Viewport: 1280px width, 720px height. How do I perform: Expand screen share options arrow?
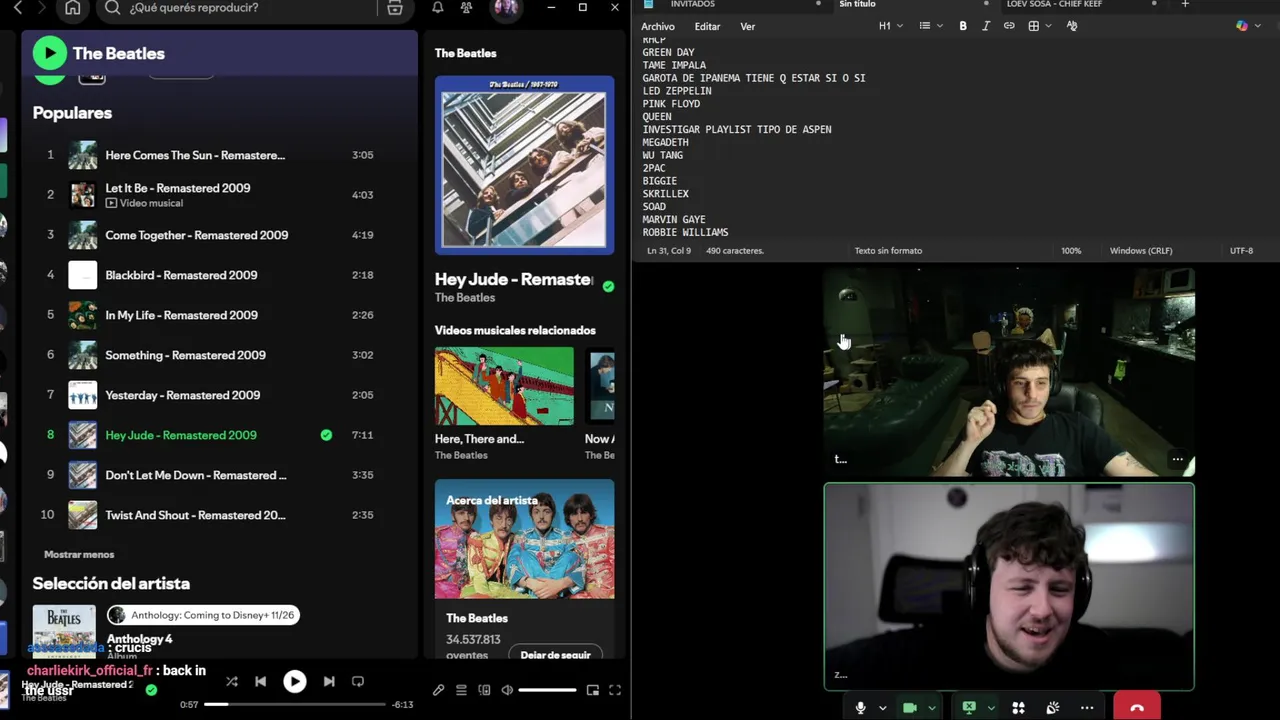click(991, 708)
